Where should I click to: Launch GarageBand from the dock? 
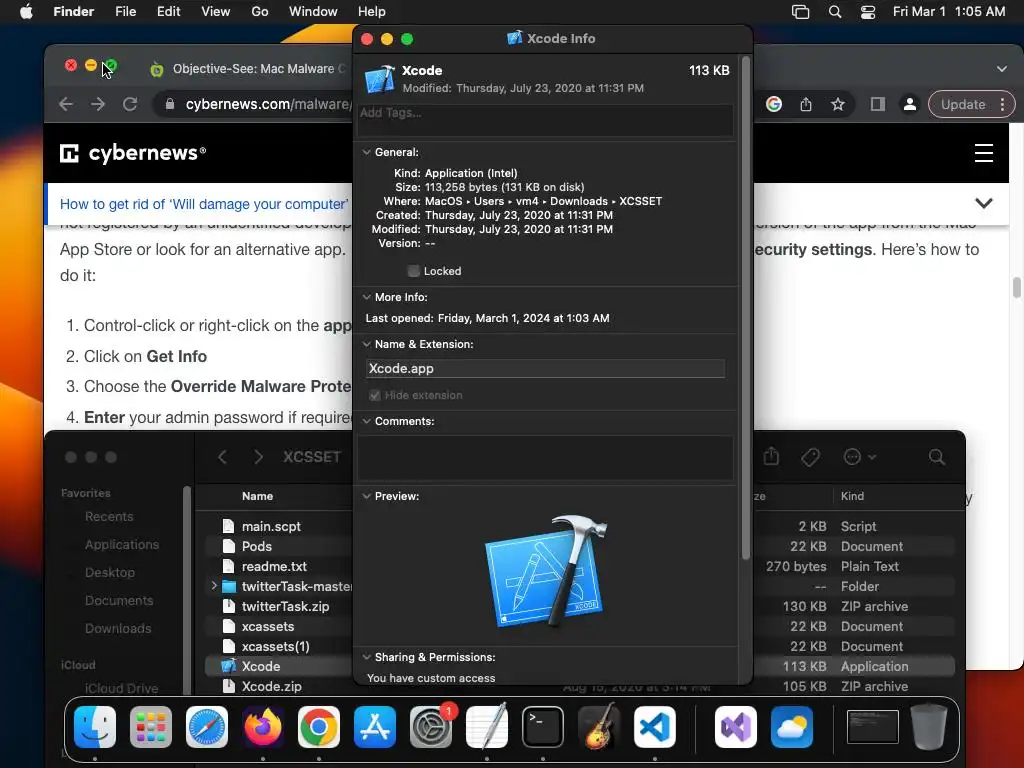pos(599,726)
